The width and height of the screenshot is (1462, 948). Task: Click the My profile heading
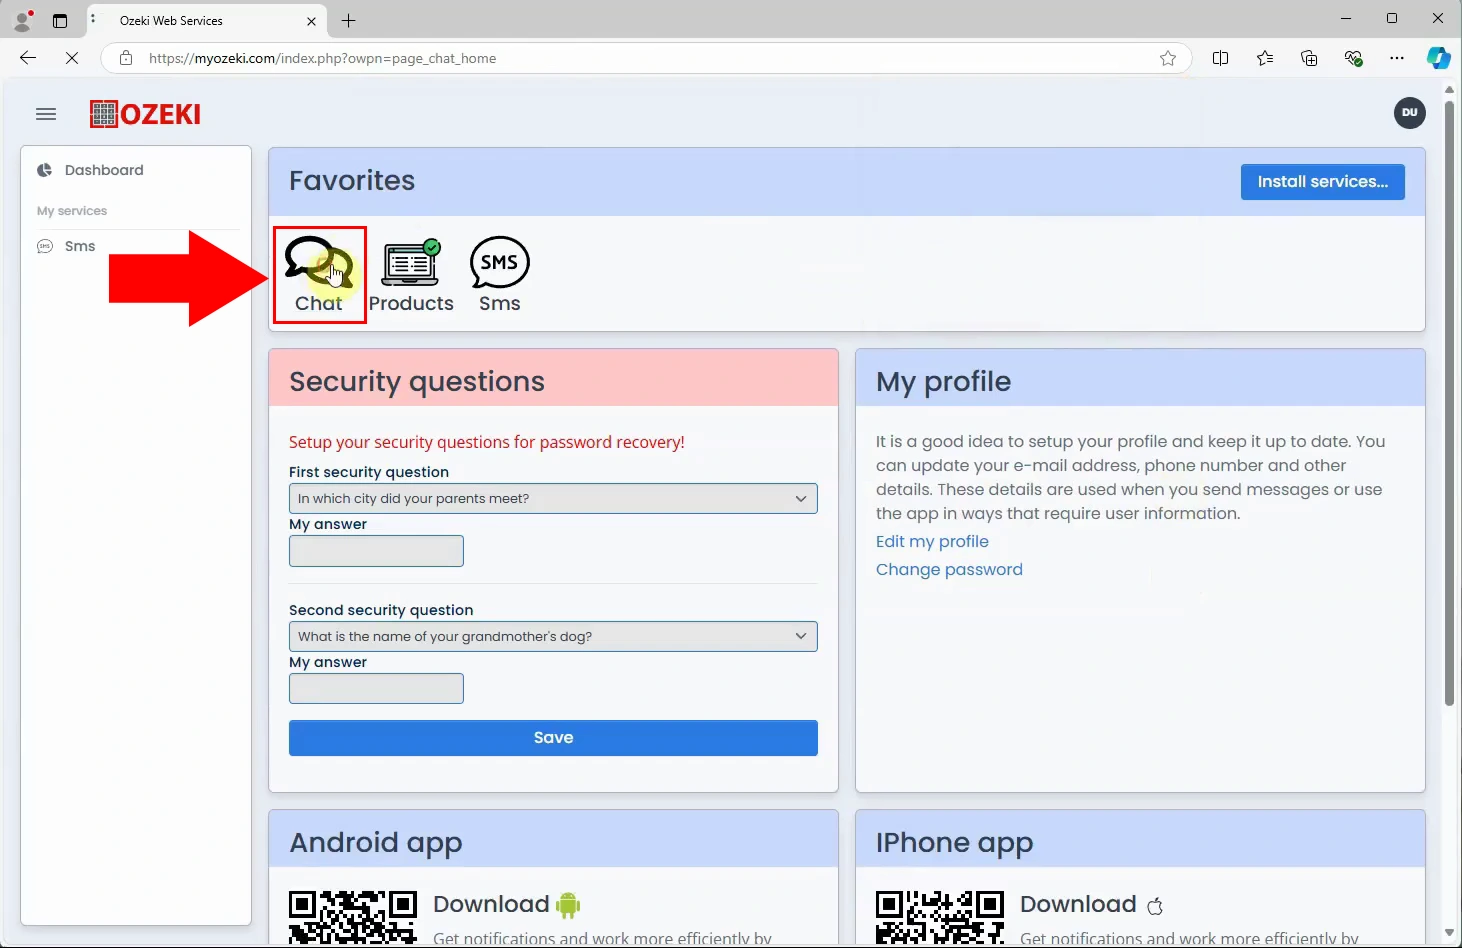click(x=943, y=382)
